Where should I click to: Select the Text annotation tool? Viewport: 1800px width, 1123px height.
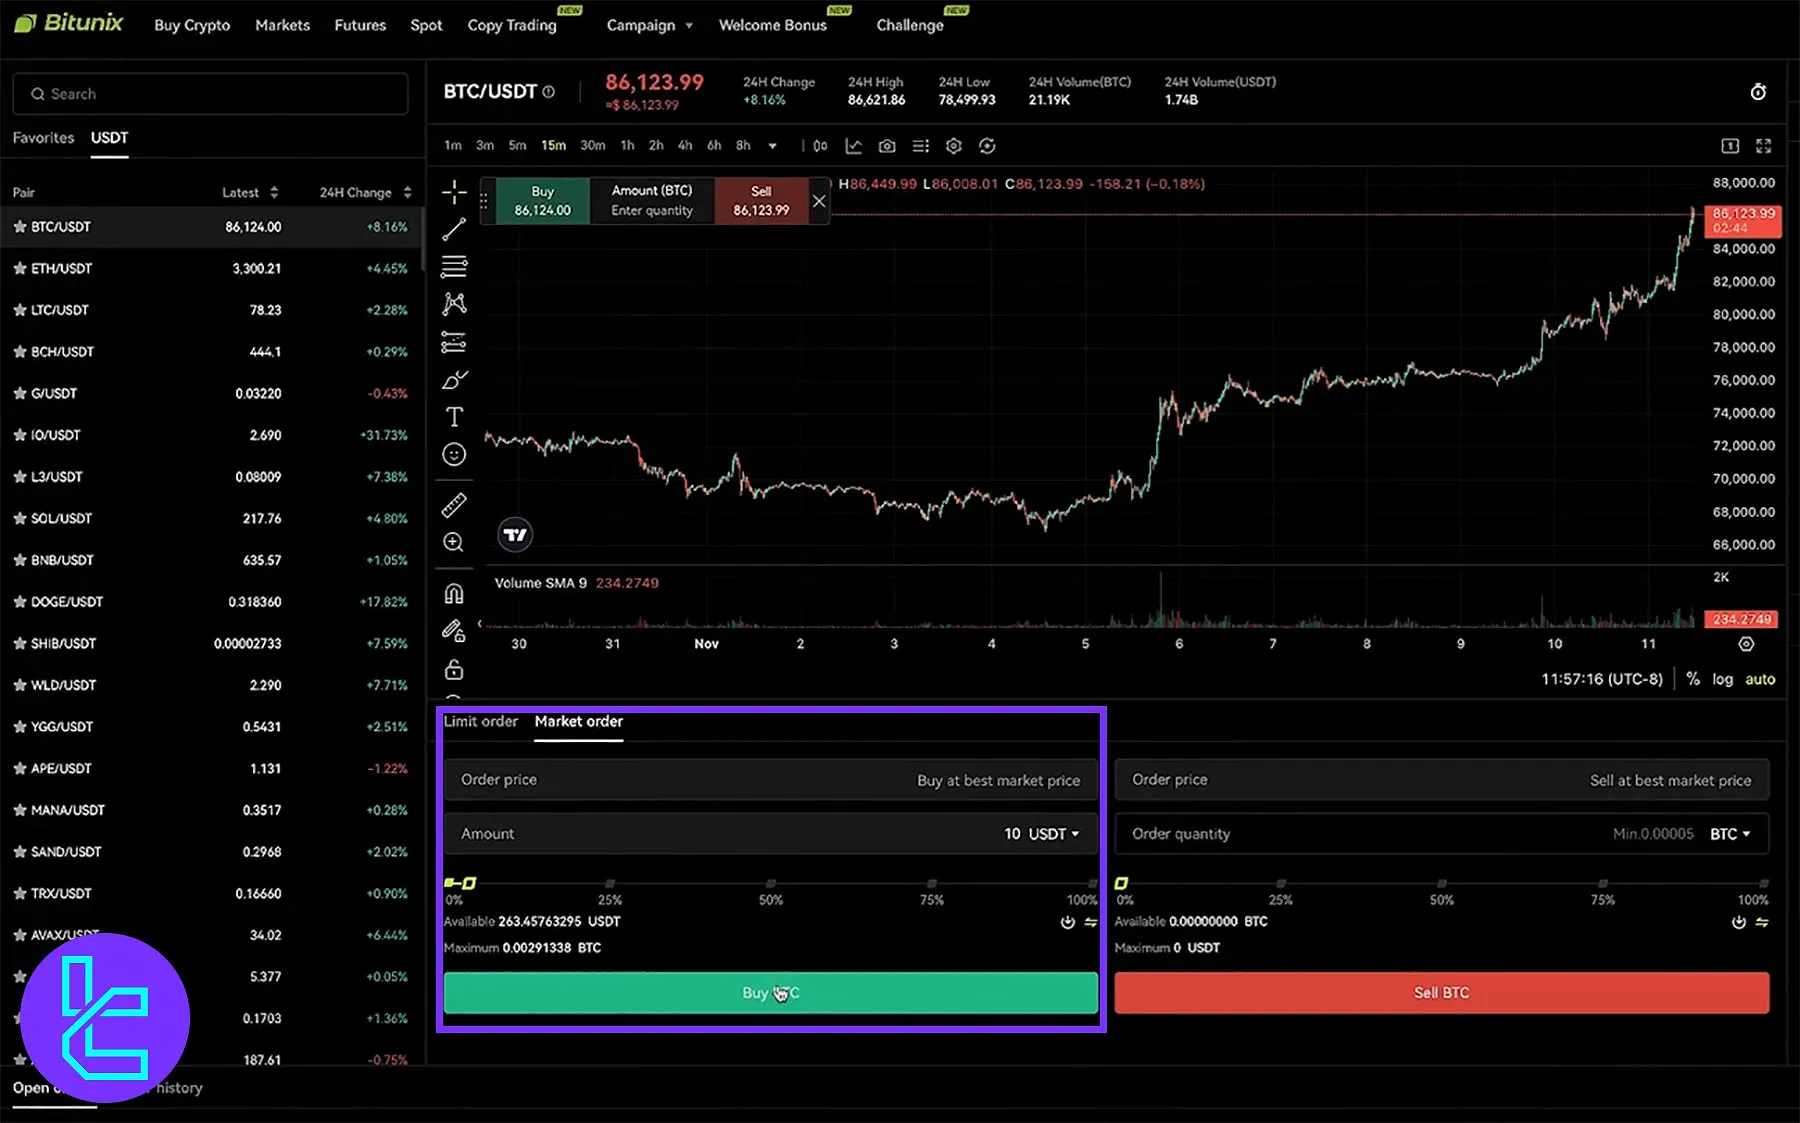coord(454,417)
